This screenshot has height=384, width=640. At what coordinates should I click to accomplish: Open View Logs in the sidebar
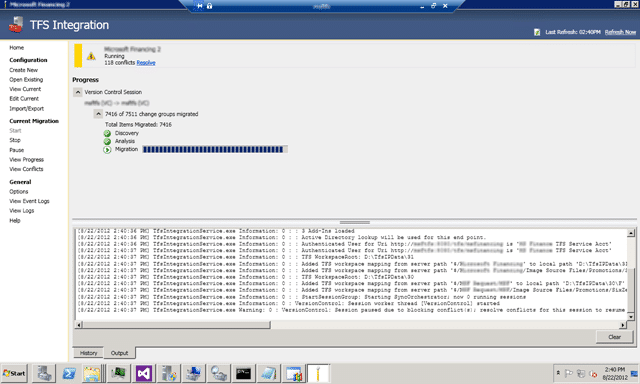[22, 211]
